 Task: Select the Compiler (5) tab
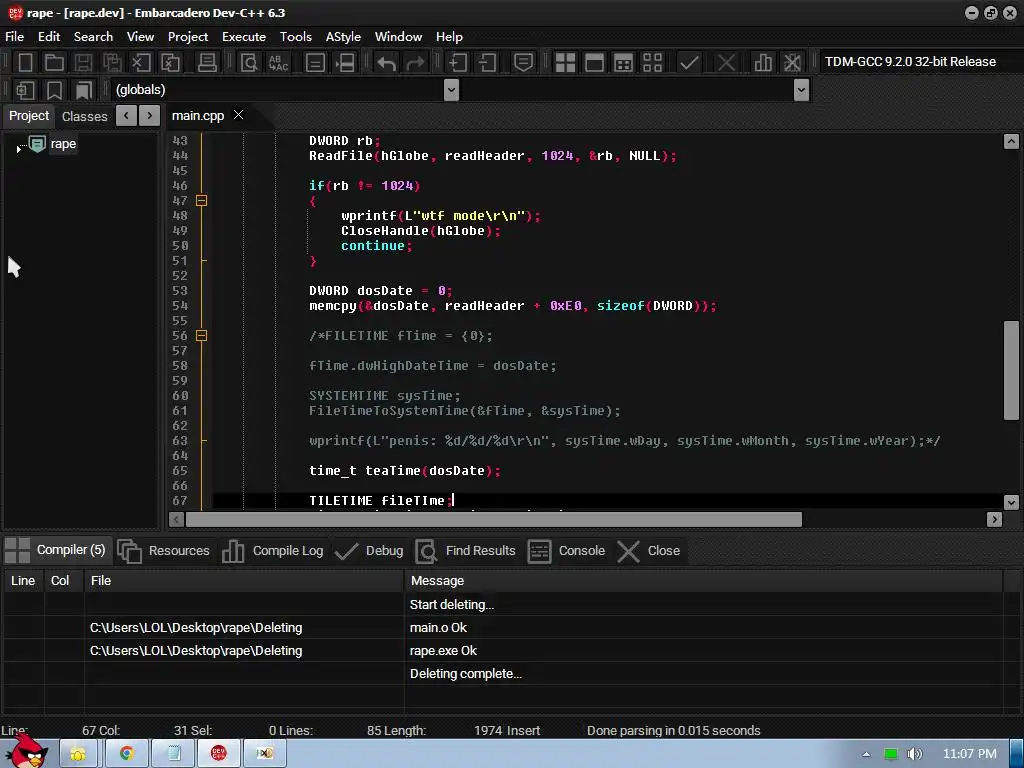56,550
